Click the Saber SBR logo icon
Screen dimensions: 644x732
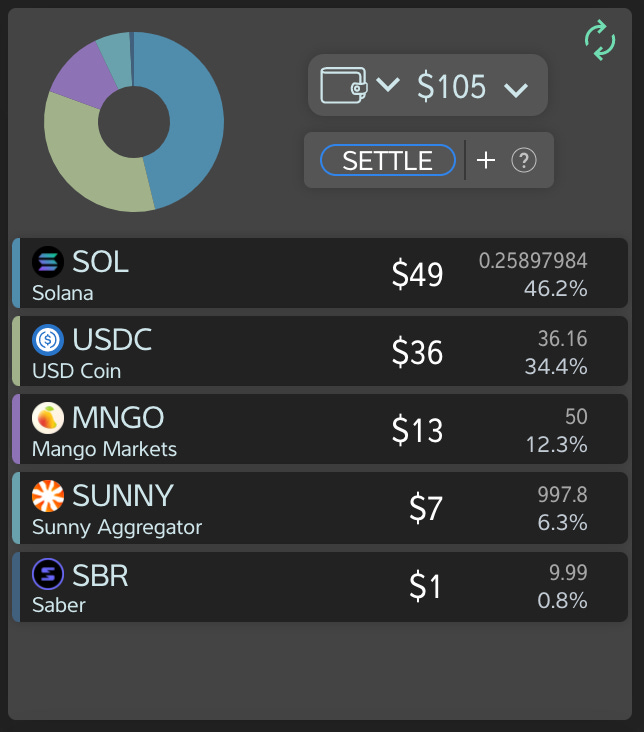tap(48, 574)
